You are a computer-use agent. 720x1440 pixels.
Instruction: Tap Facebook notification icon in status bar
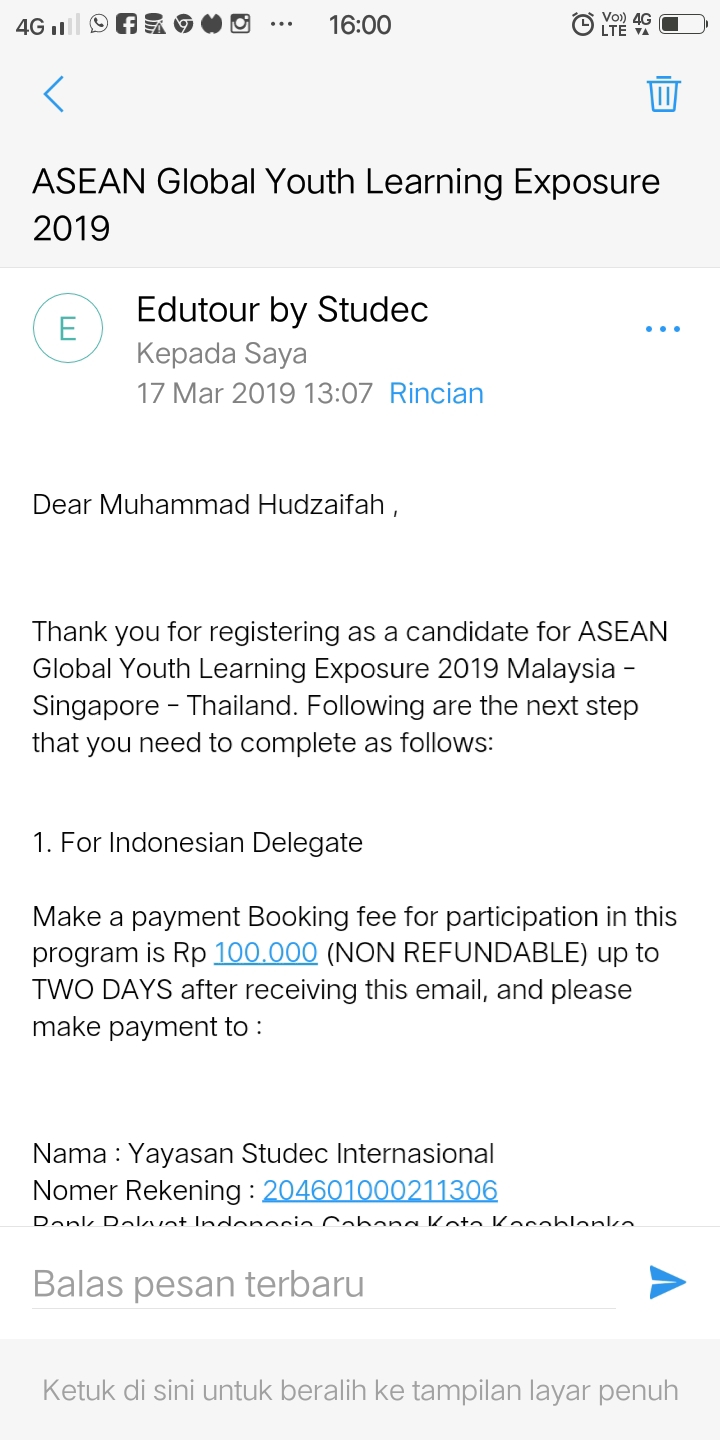(x=127, y=23)
